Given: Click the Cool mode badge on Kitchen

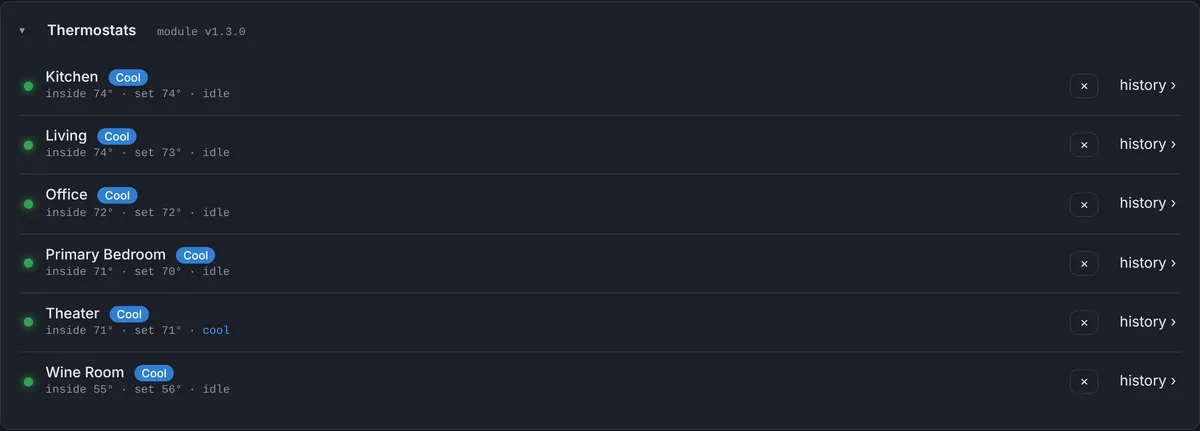Looking at the screenshot, I should point(128,77).
